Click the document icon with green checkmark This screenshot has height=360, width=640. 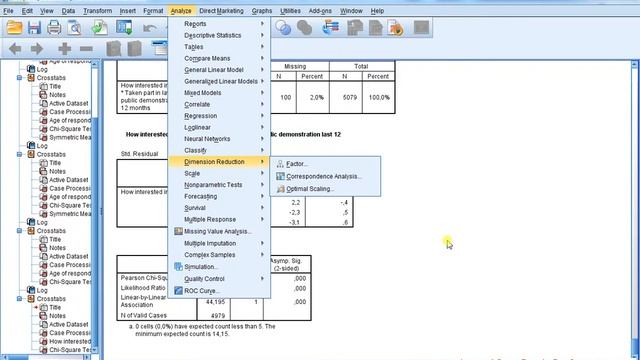tap(99, 28)
